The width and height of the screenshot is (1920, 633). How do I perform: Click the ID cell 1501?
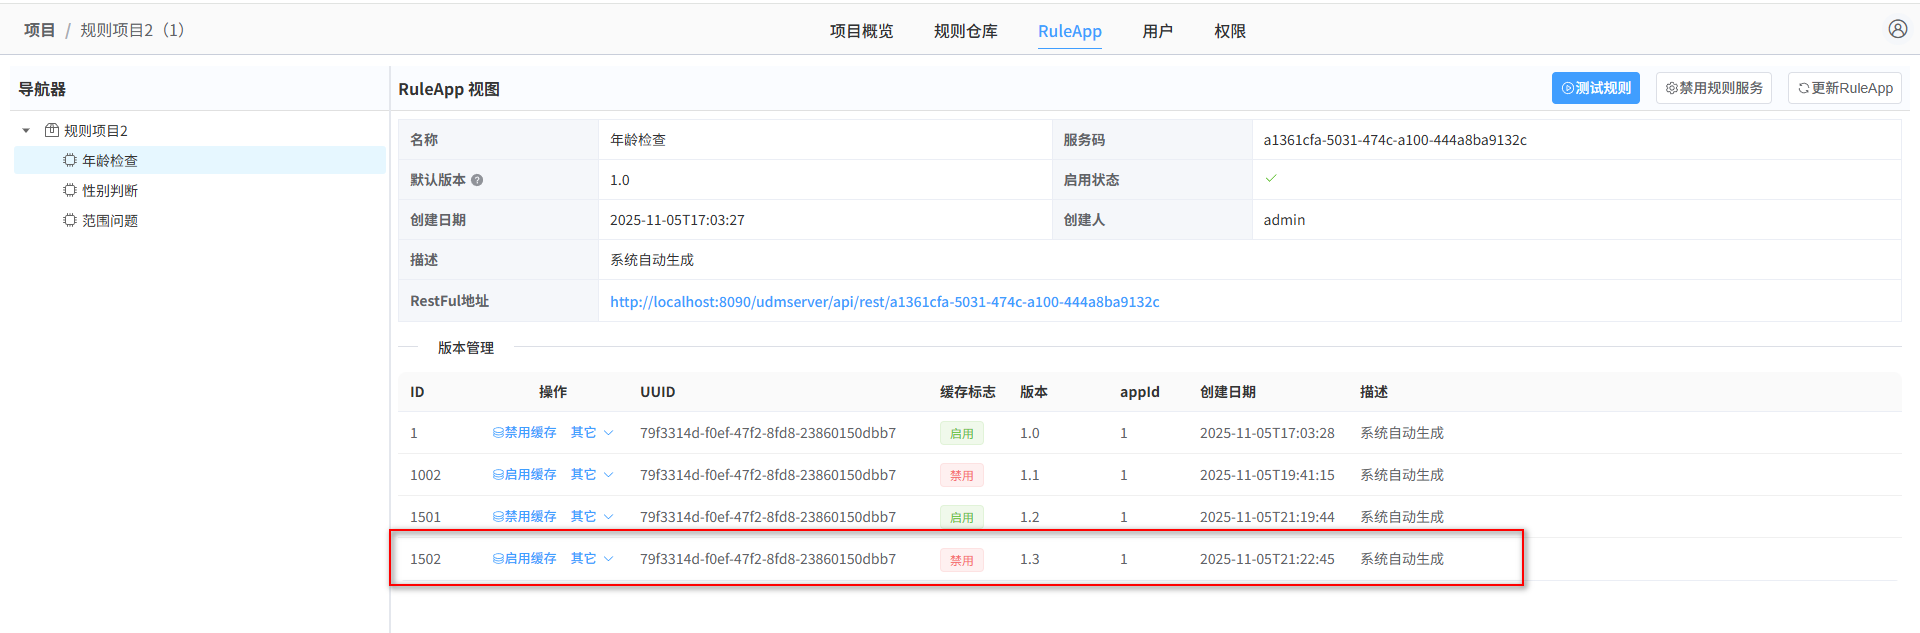pos(425,517)
